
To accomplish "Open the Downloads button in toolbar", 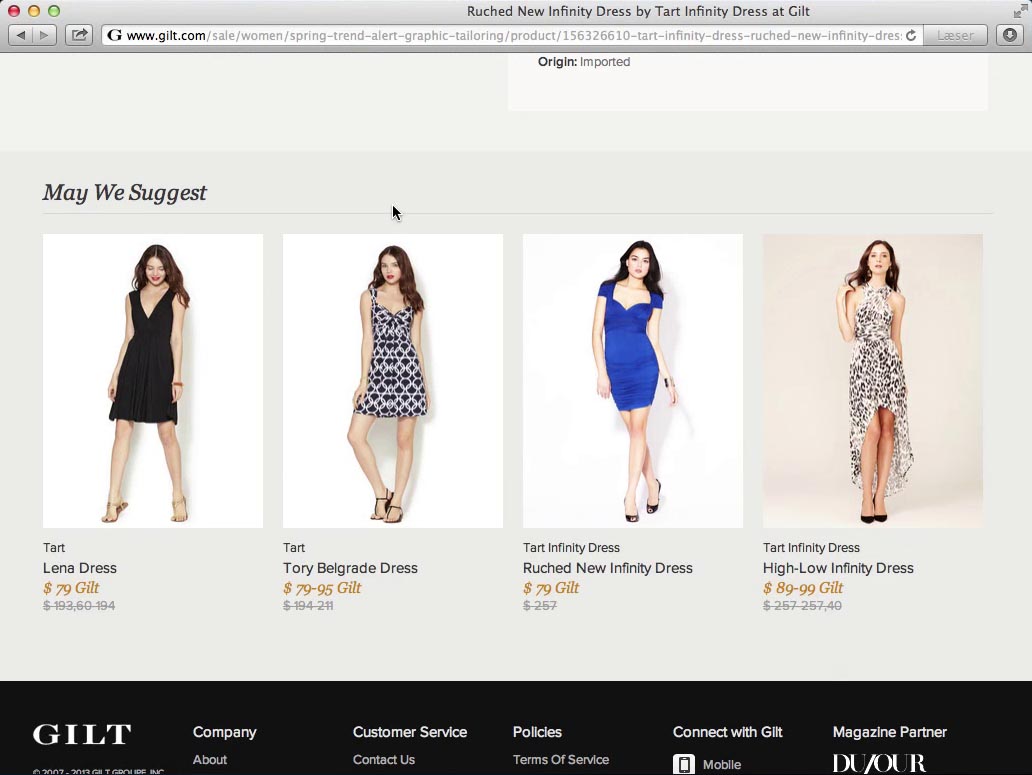I will [1009, 35].
